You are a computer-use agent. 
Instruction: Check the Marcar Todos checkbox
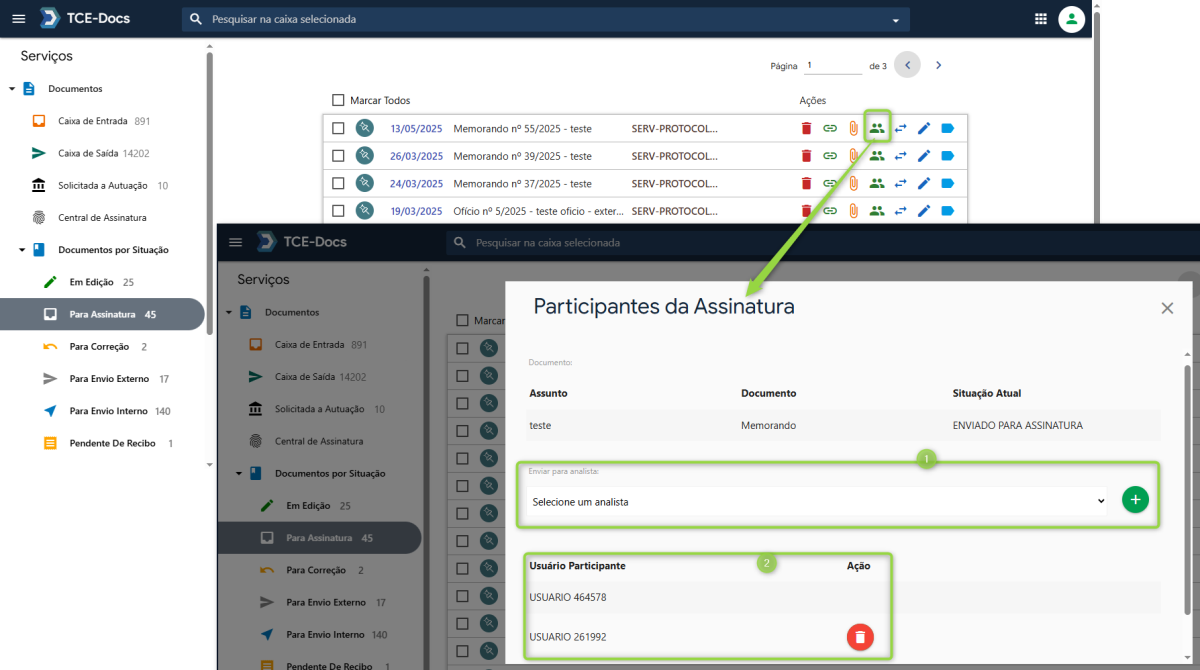(x=338, y=100)
